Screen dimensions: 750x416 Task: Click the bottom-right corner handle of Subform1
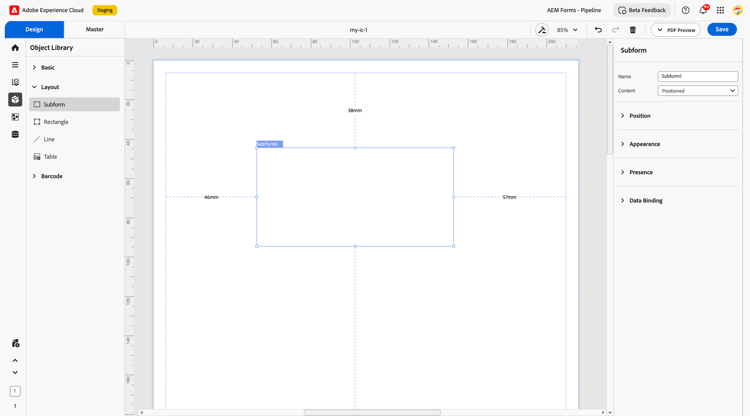453,246
